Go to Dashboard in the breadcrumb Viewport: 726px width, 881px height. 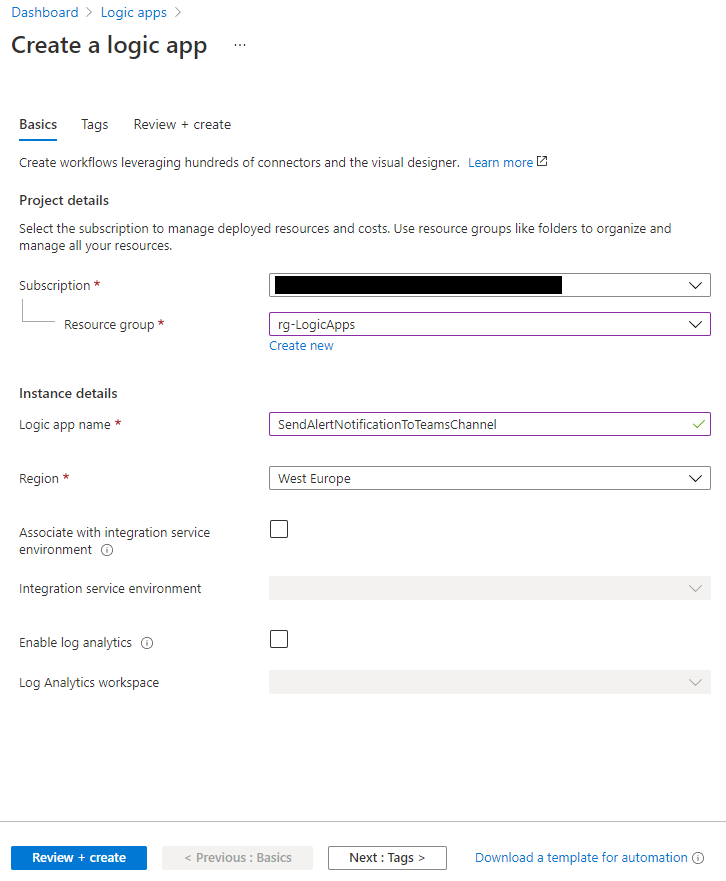46,13
